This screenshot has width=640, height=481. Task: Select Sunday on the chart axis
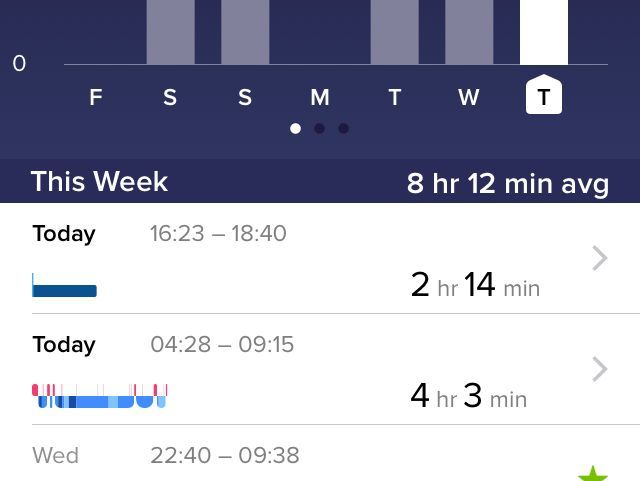coord(245,97)
